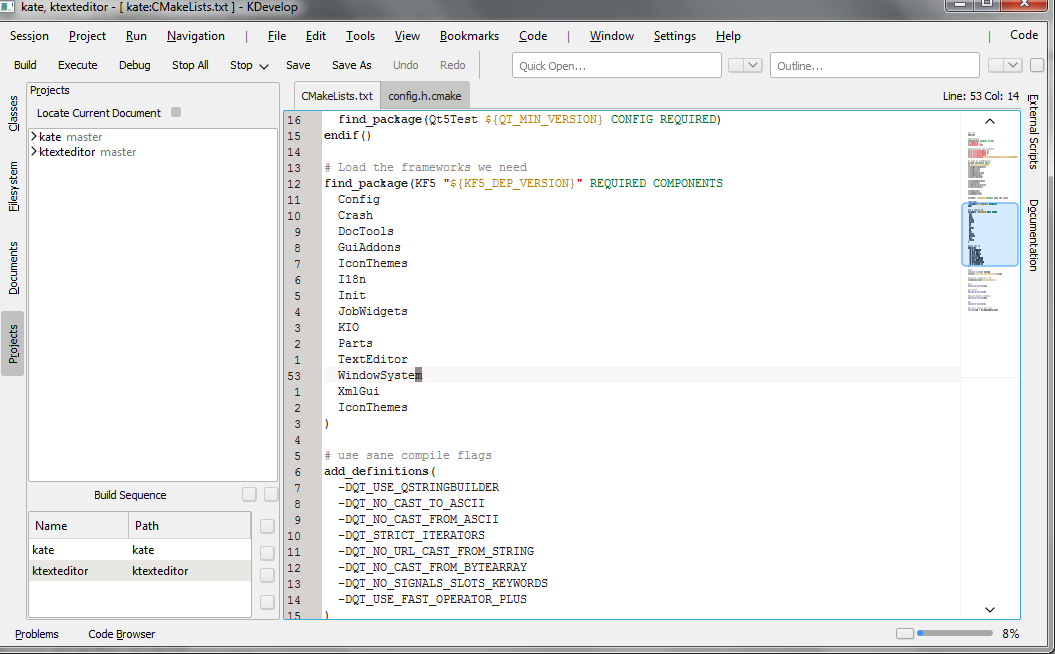Click right icon button beside Build Sequence title
This screenshot has height=654, width=1055.
click(271, 495)
